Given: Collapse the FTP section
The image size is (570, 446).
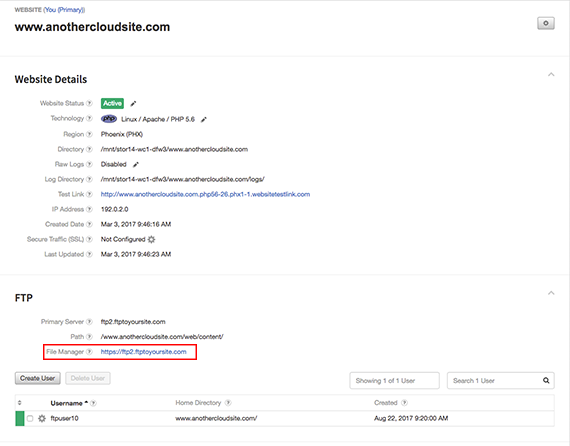Looking at the screenshot, I should point(551,293).
